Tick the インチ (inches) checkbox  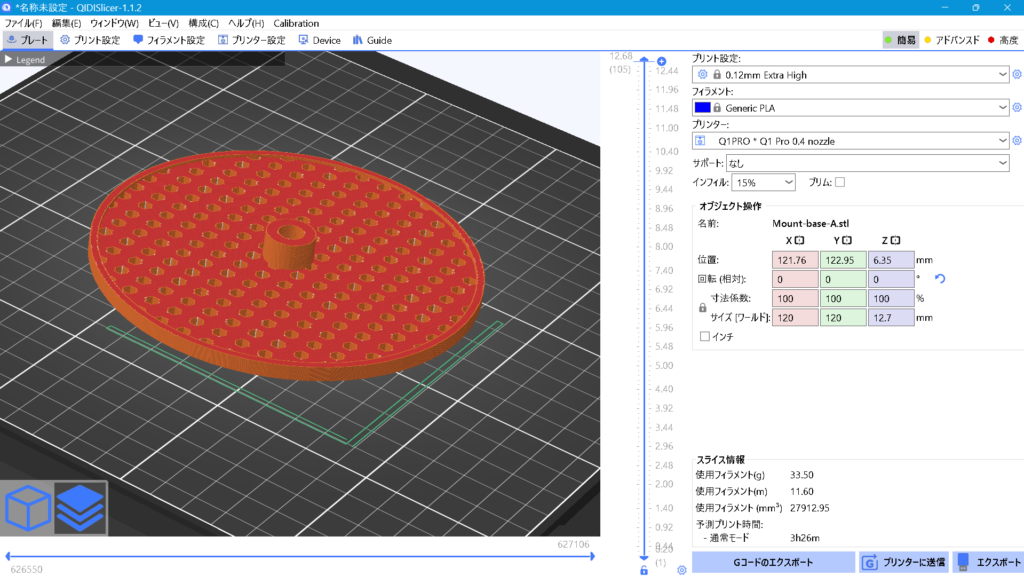pyautogui.click(x=705, y=337)
